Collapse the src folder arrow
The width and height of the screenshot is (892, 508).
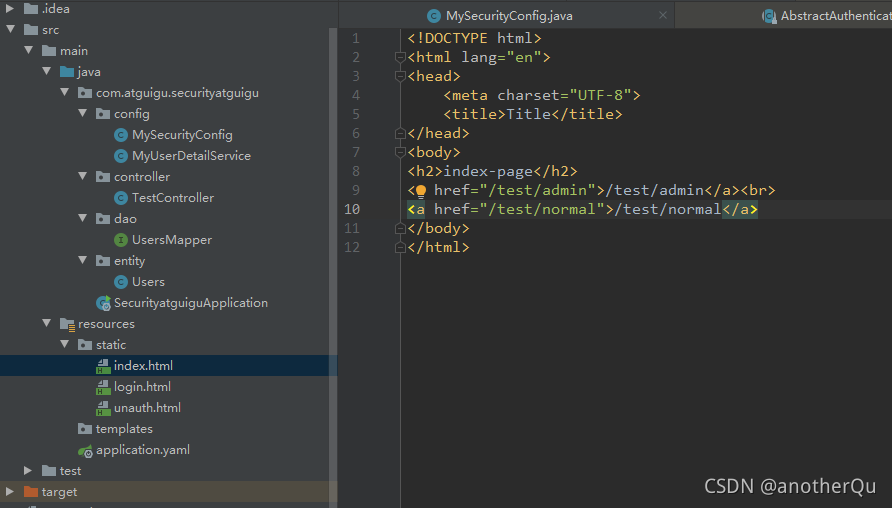[x=10, y=29]
